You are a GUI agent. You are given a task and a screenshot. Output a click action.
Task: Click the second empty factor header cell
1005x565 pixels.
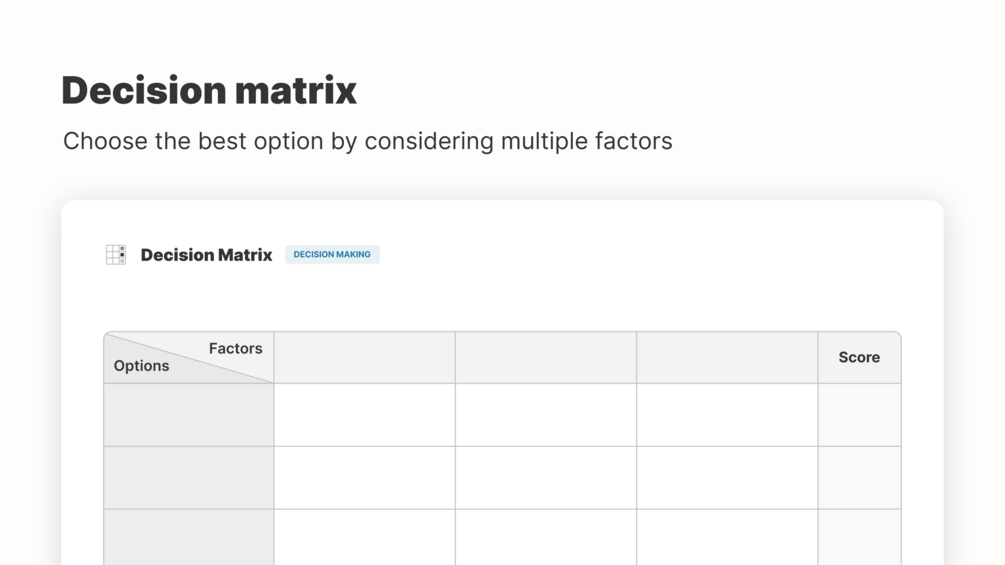pos(546,358)
